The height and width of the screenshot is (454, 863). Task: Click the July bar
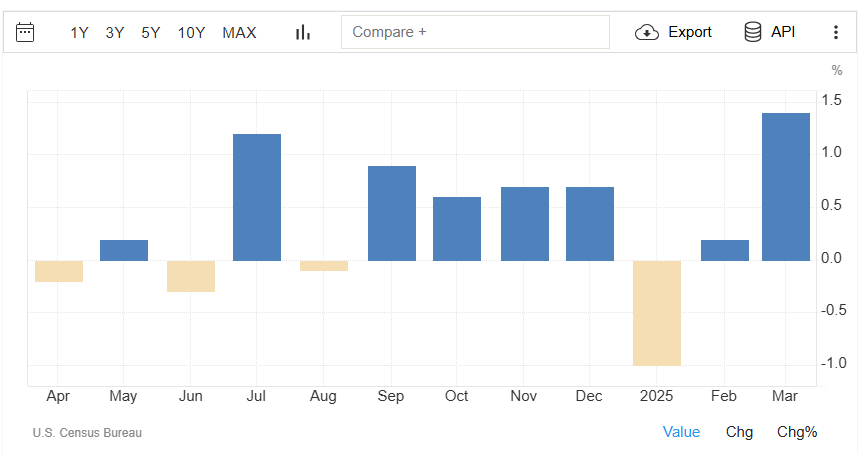257,198
